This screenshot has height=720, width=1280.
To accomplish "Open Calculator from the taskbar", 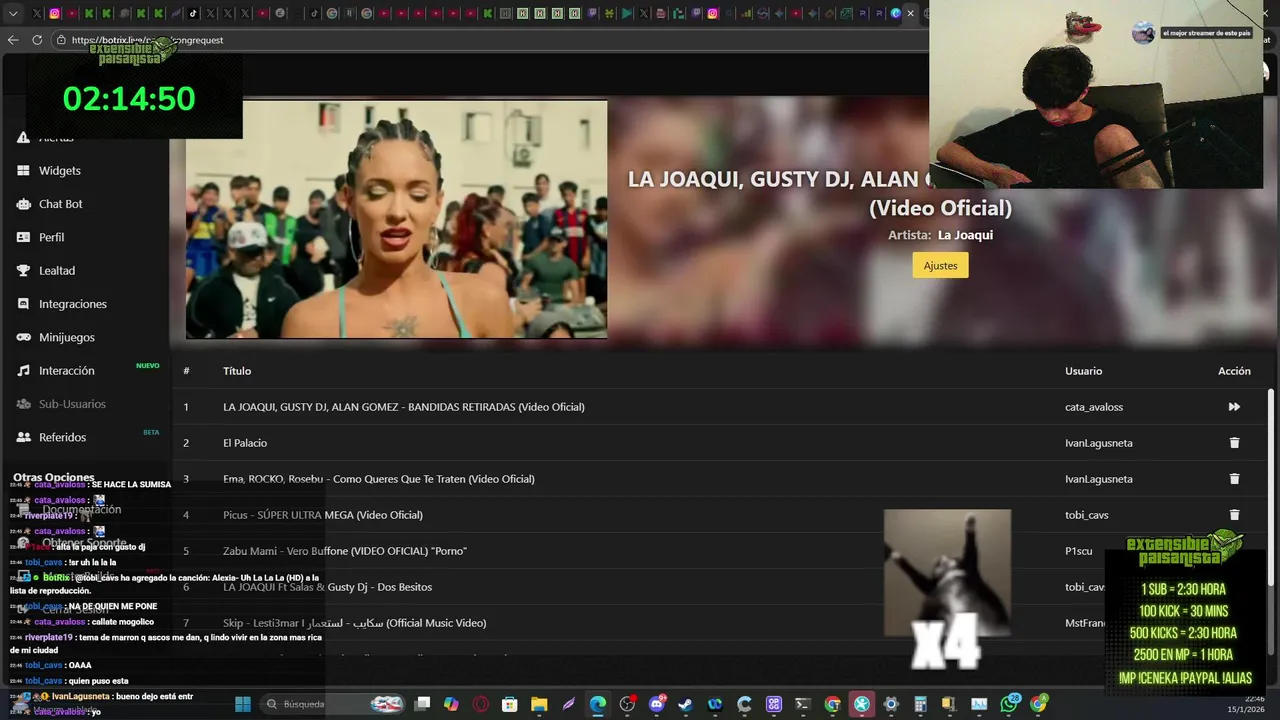I will click(x=919, y=704).
